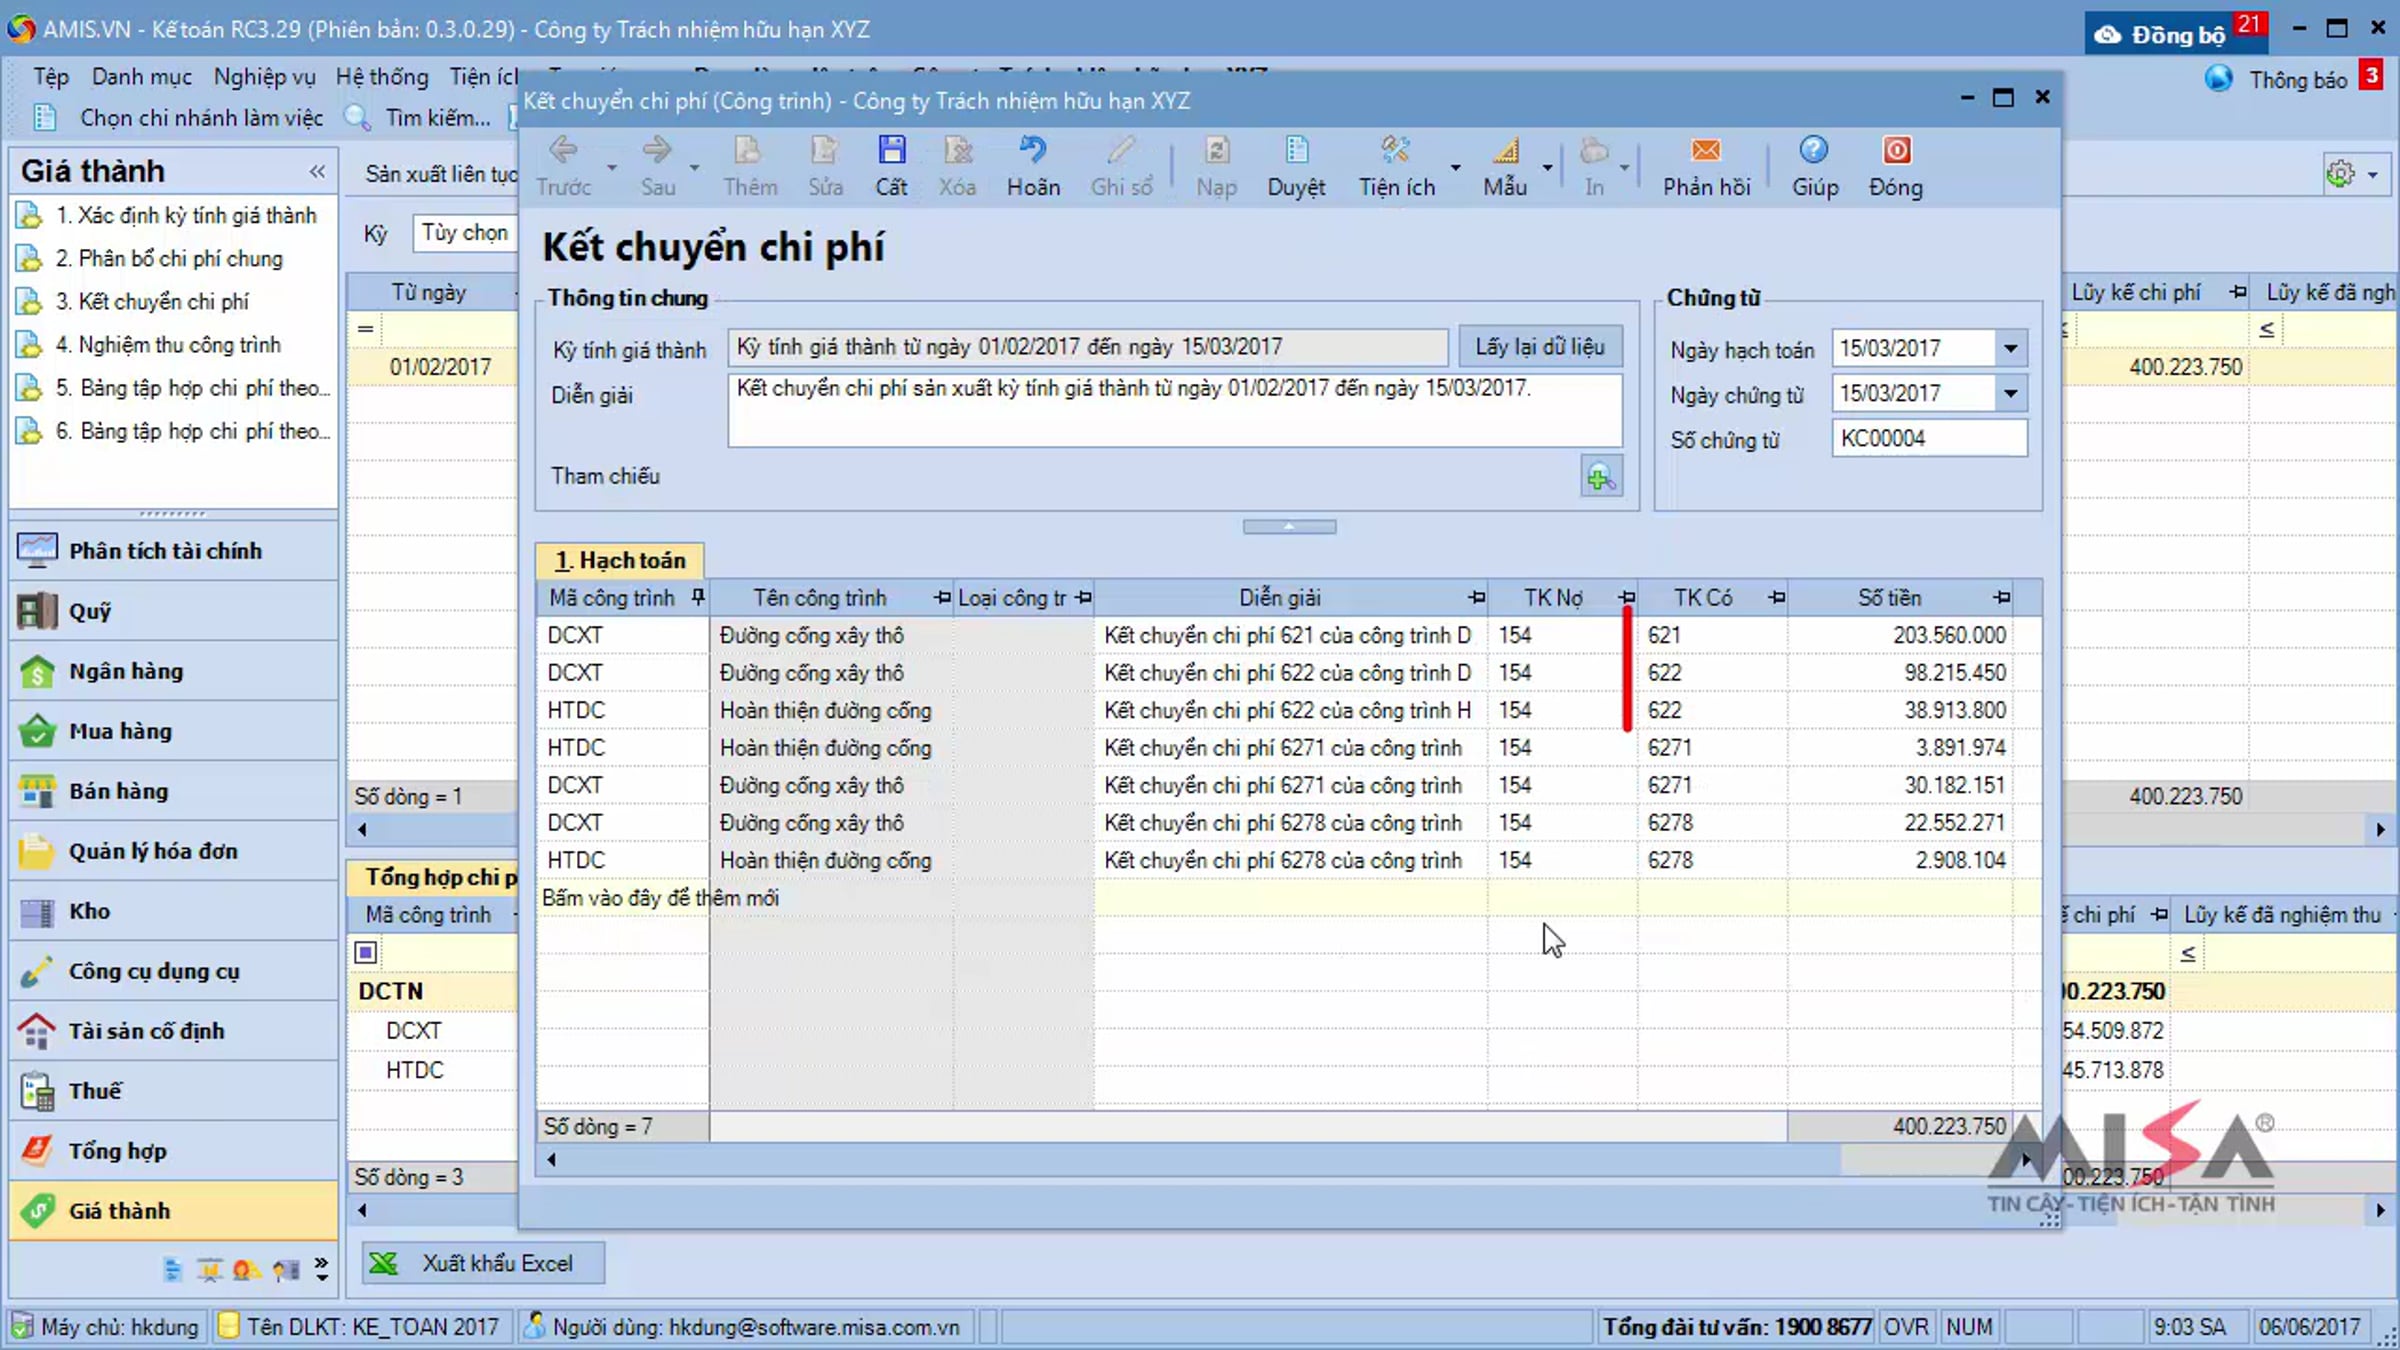Screen dimensions: 2400x1350
Task: Toggle pin on TK Nợ column
Action: click(1626, 597)
